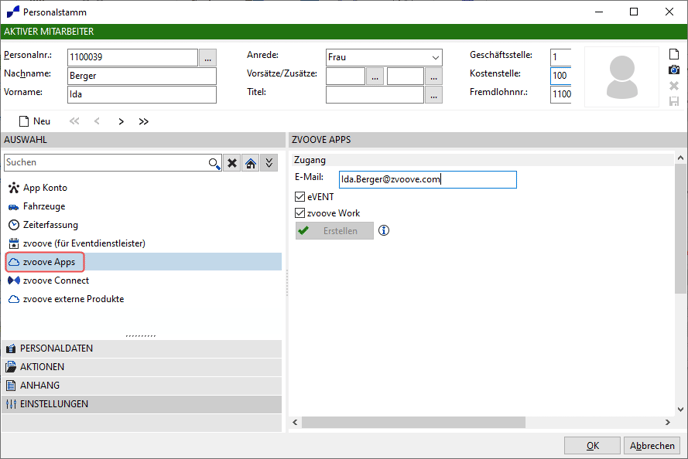Image resolution: width=688 pixels, height=459 pixels.
Task: Click the Fremdlohnnr. field
Action: click(x=561, y=94)
